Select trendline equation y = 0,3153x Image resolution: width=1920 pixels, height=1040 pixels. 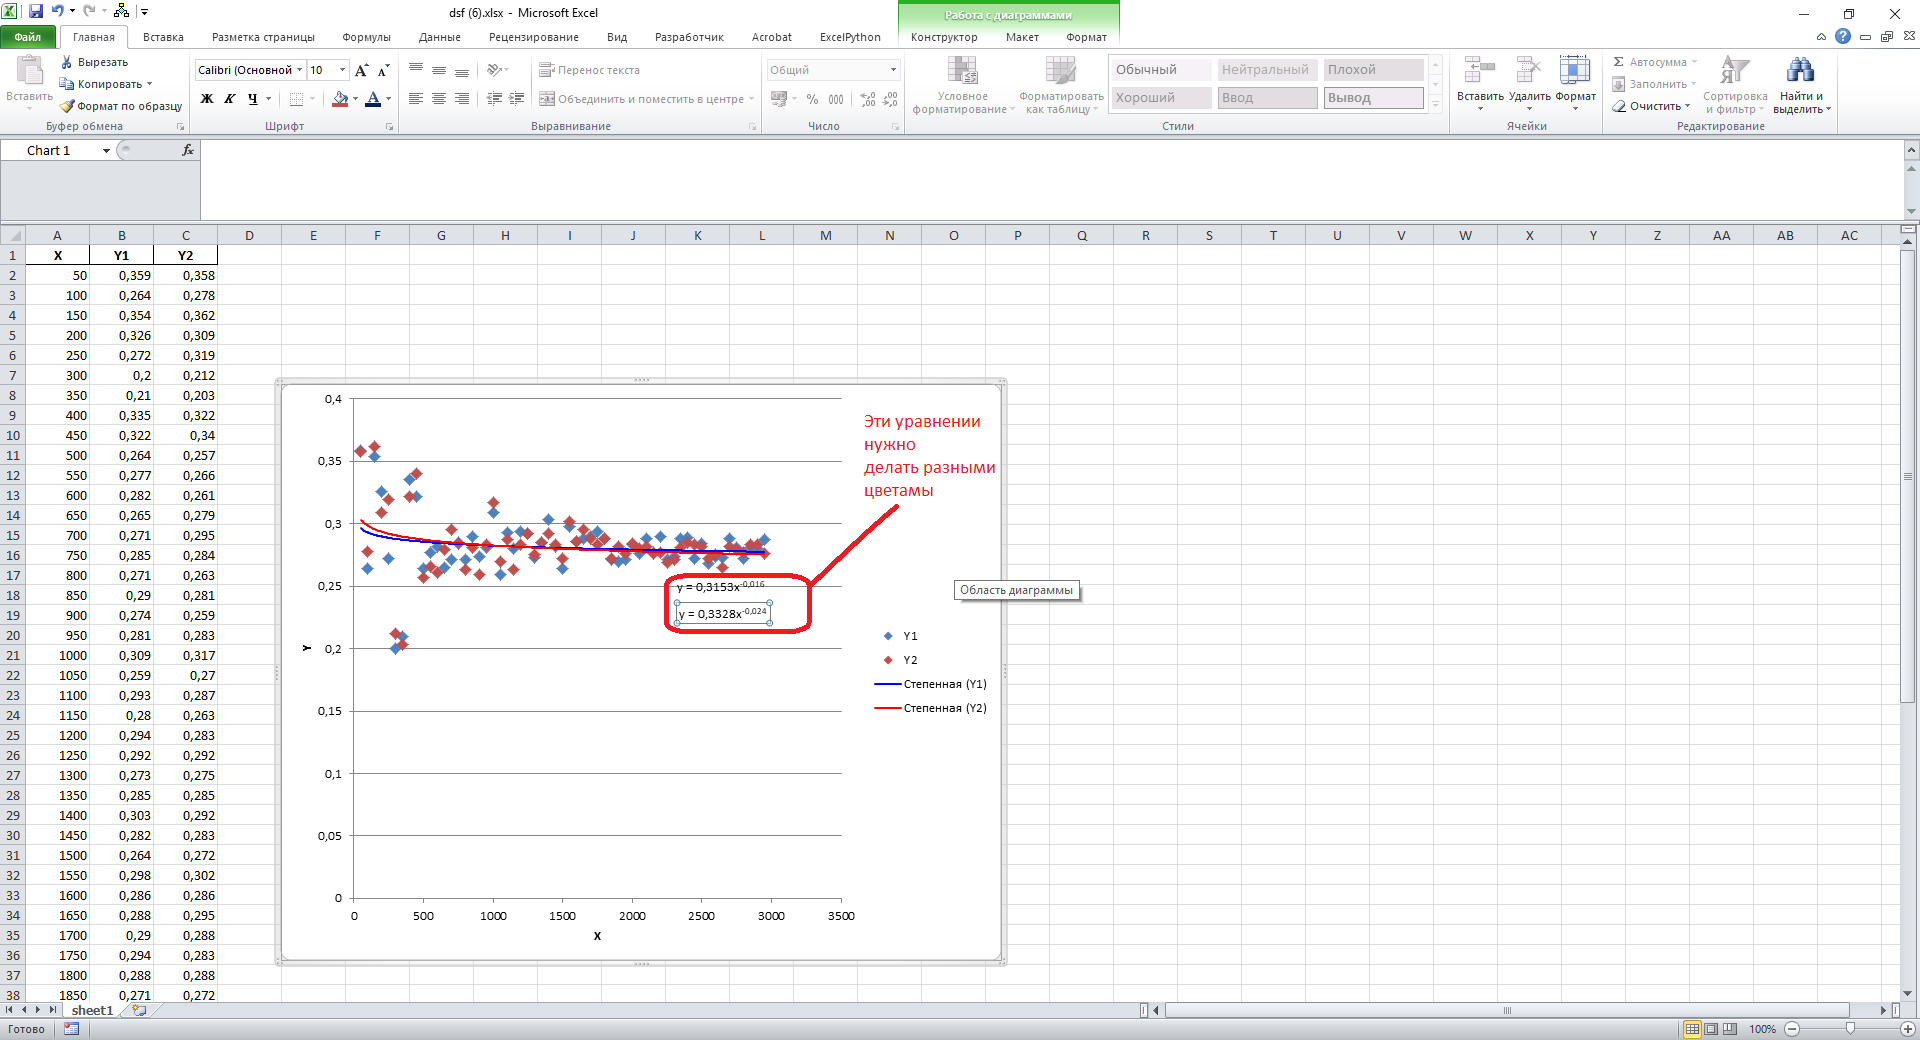[720, 587]
